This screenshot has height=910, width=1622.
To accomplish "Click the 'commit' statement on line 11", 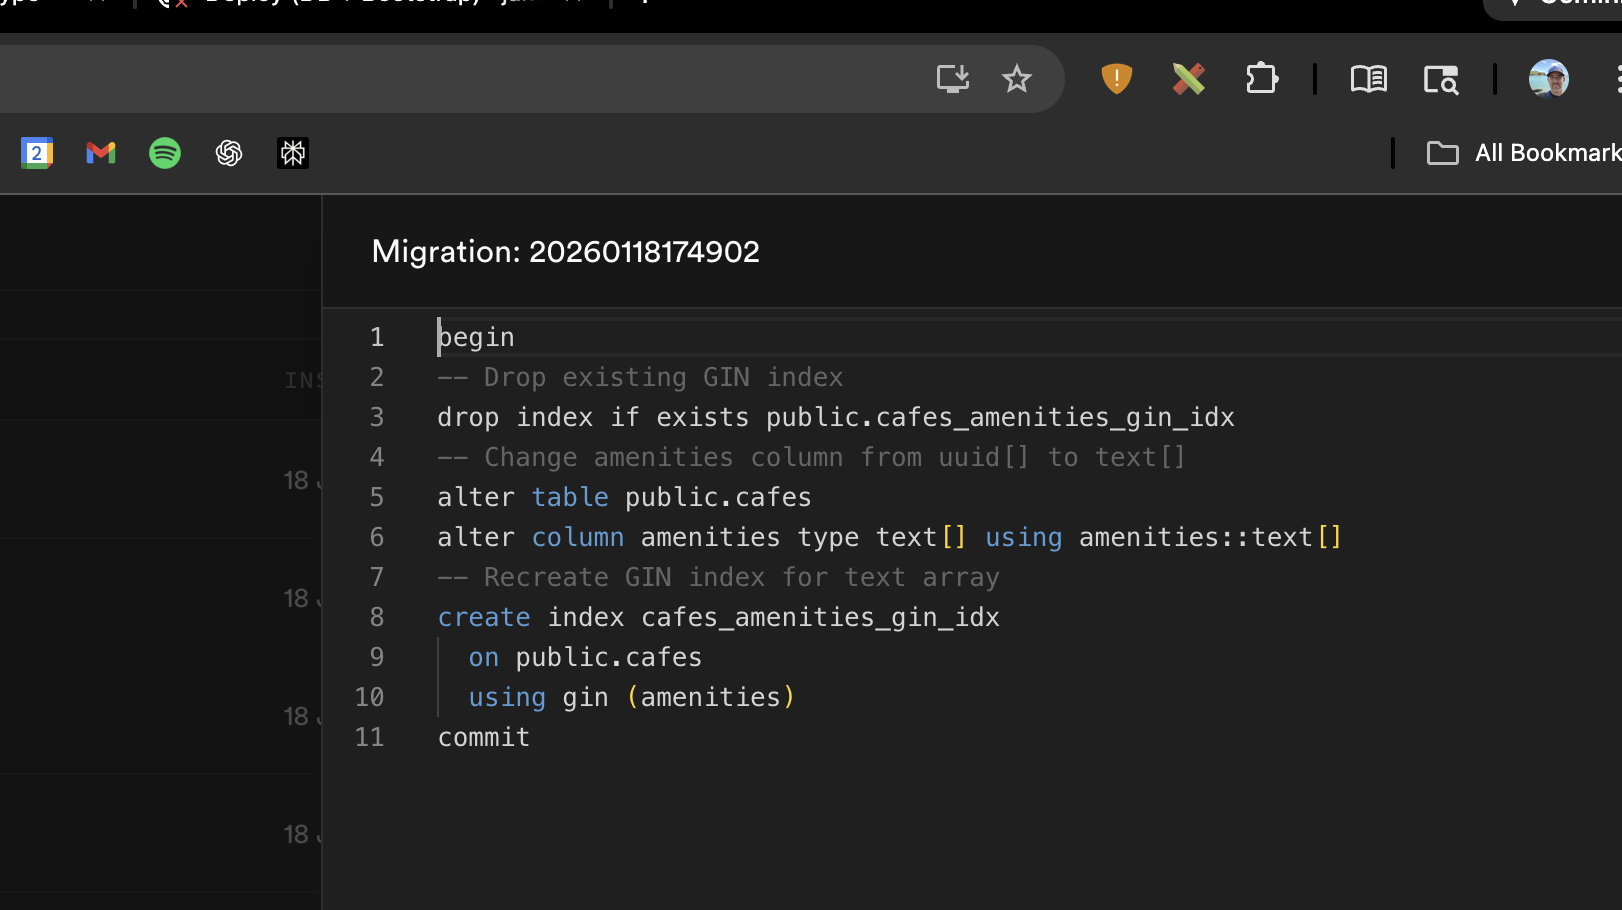I will pos(484,737).
